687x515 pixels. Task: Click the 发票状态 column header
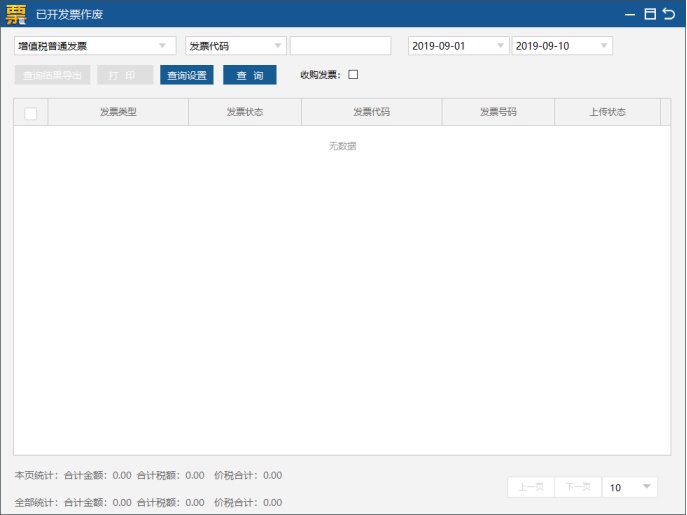(x=245, y=112)
